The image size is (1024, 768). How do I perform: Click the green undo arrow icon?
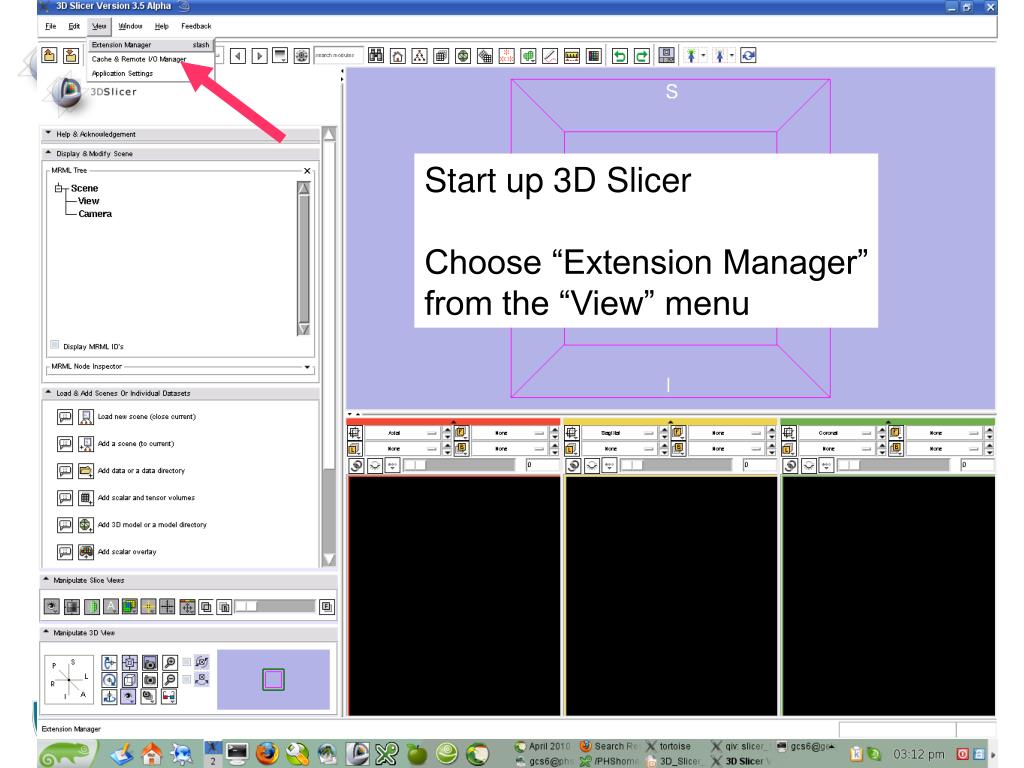620,56
